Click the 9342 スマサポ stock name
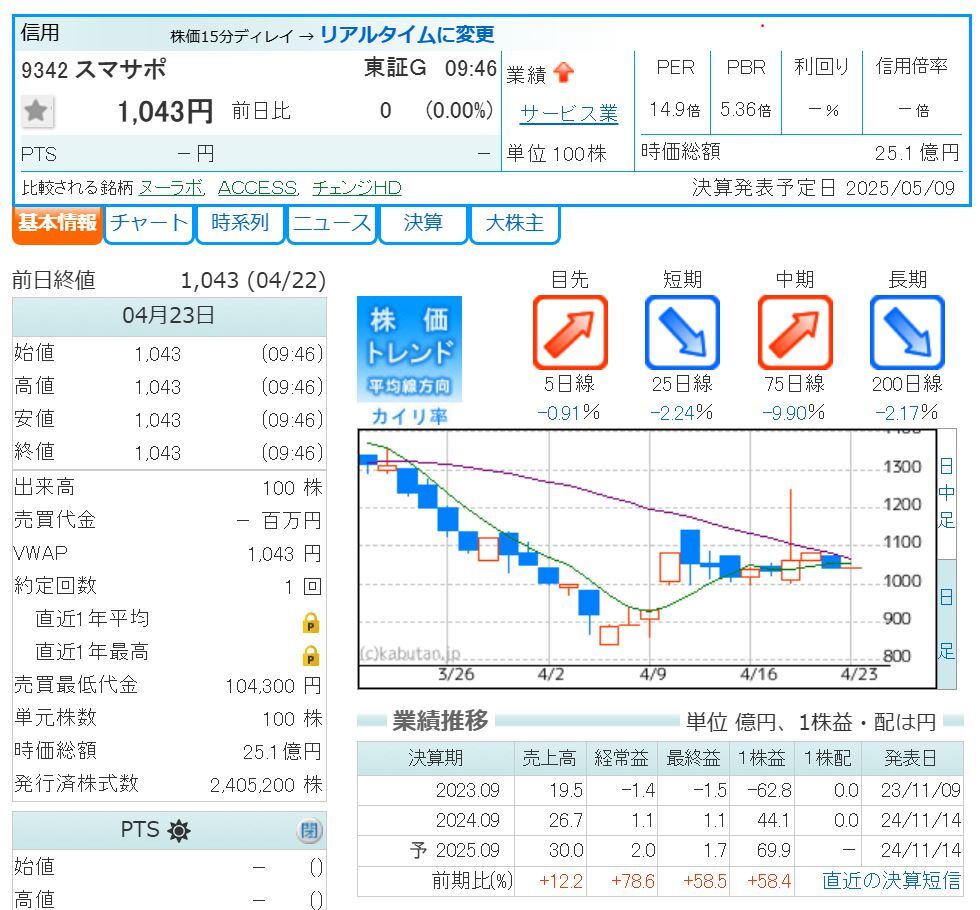980x910 pixels. click(x=94, y=69)
